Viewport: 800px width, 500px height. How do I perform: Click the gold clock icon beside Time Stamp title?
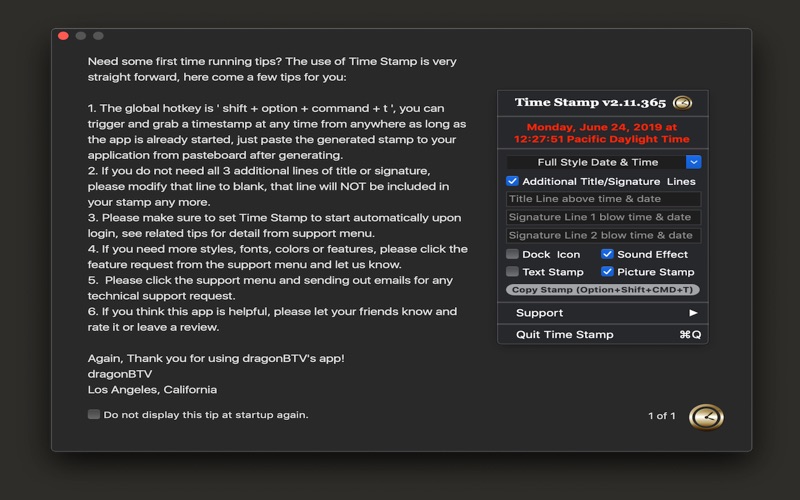[x=682, y=103]
